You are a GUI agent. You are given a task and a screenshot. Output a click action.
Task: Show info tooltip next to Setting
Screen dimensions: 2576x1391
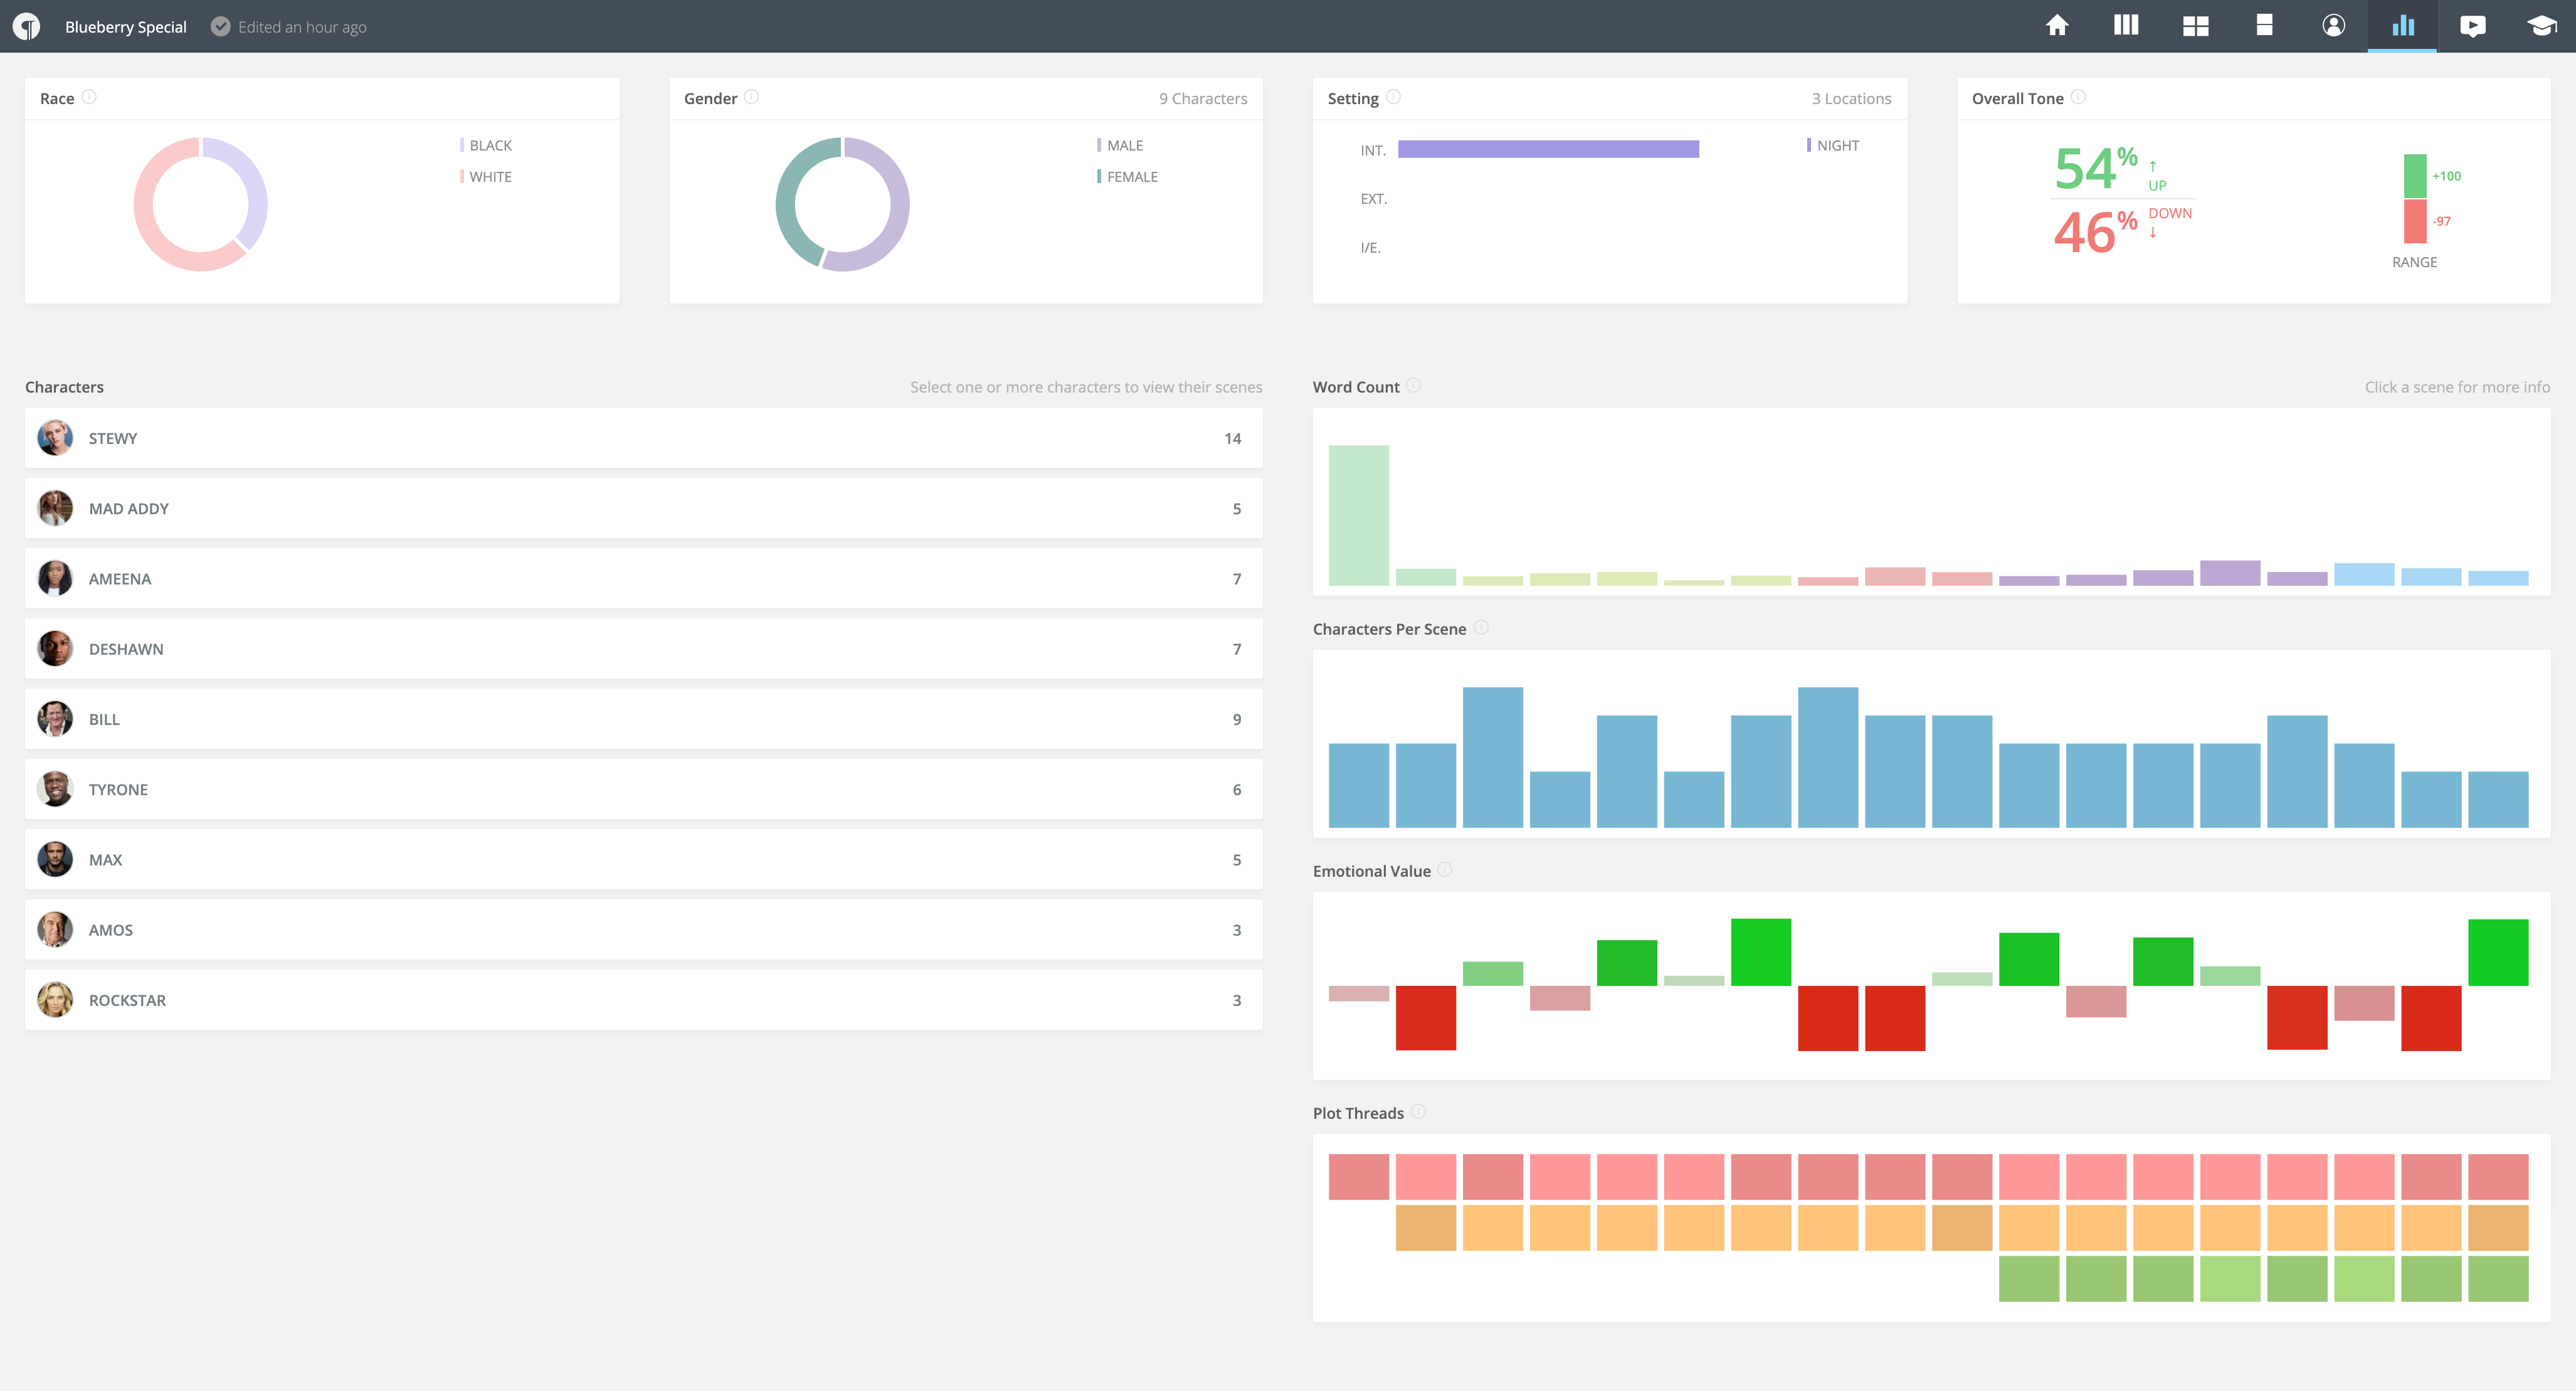pyautogui.click(x=1393, y=97)
